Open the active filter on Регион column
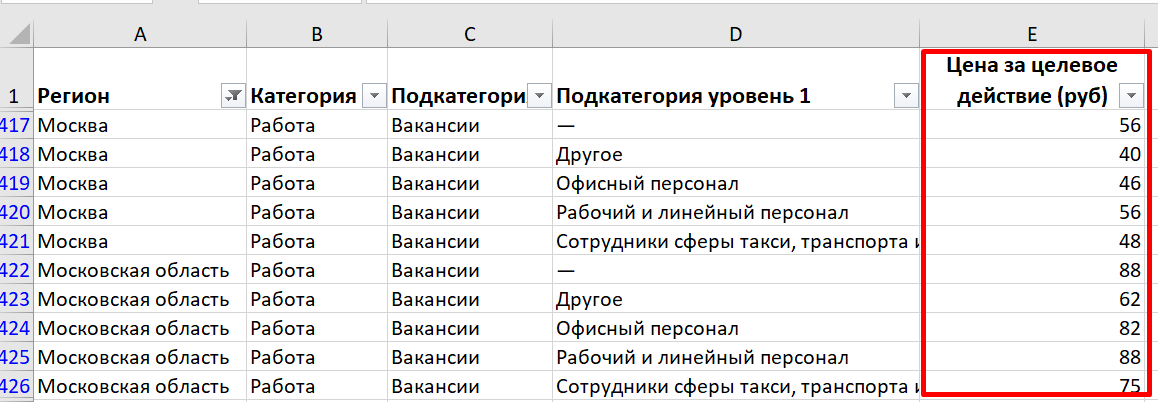The width and height of the screenshot is (1158, 402). (231, 96)
